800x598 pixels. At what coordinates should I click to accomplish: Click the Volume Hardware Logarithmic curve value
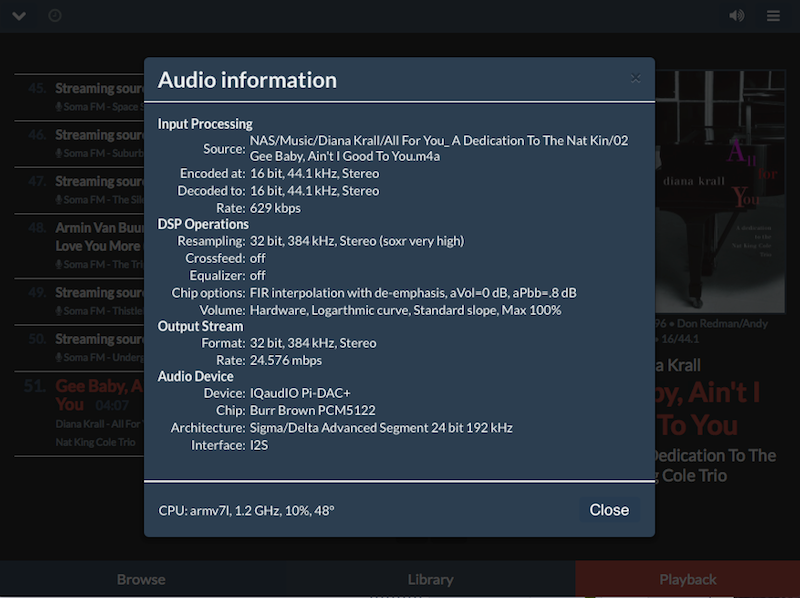click(x=405, y=310)
